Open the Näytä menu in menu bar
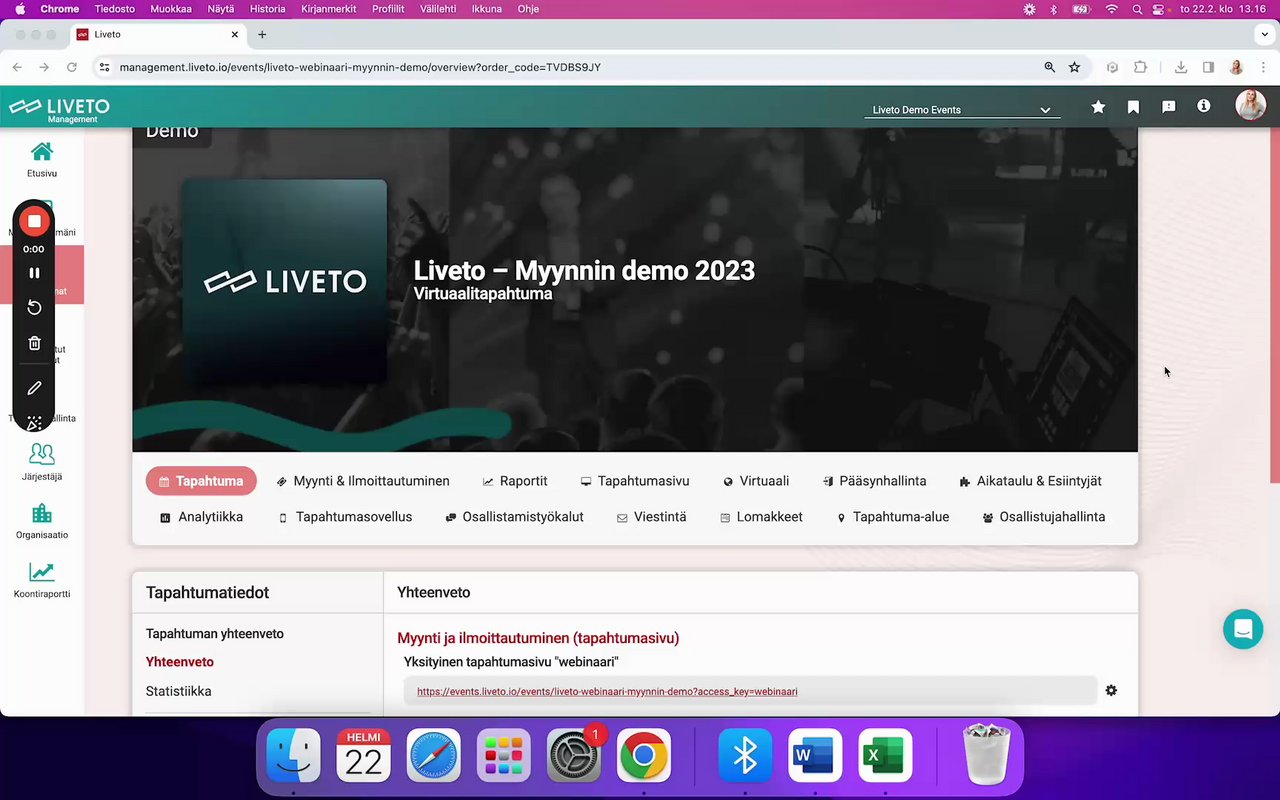This screenshot has width=1280, height=800. [221, 9]
